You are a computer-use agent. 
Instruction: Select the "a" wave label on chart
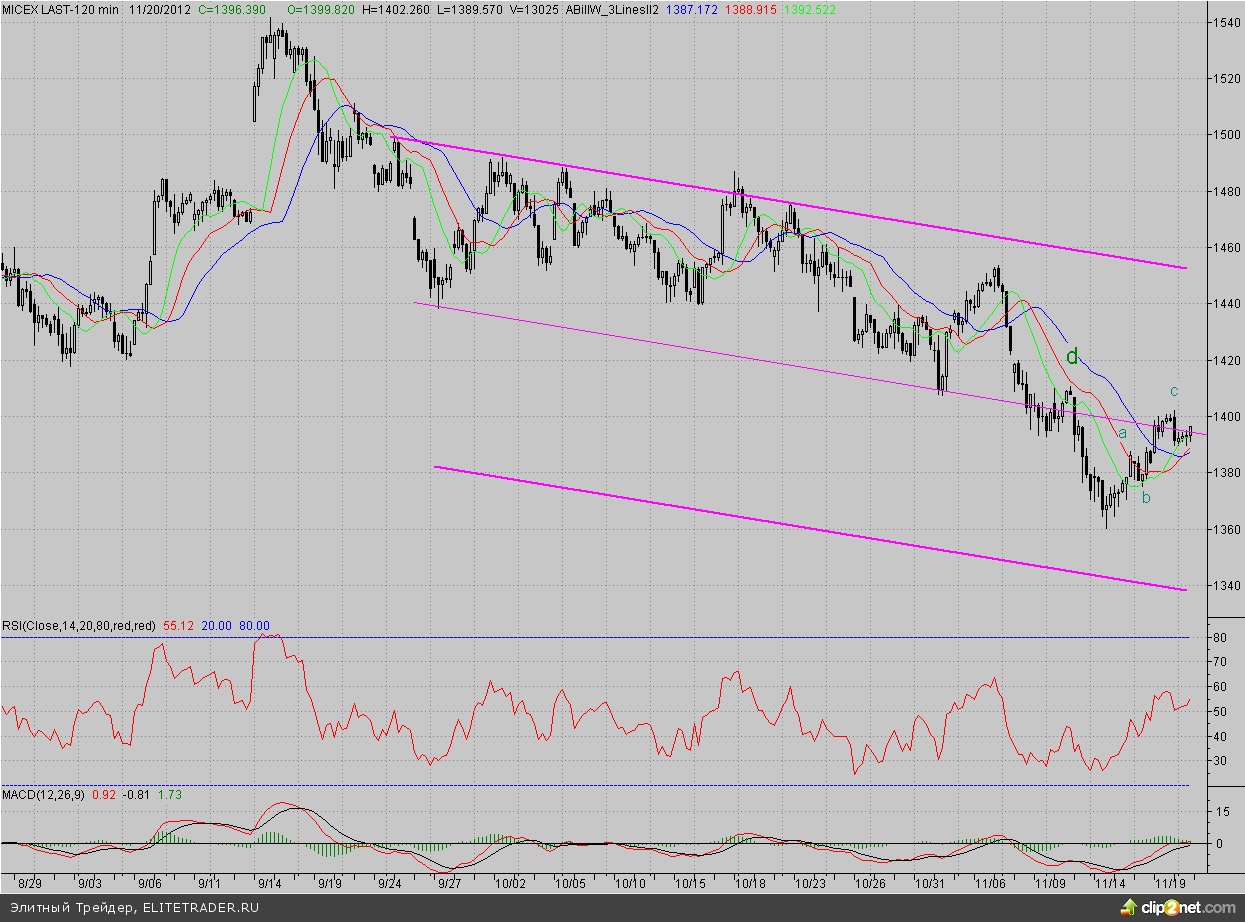pyautogui.click(x=1122, y=433)
